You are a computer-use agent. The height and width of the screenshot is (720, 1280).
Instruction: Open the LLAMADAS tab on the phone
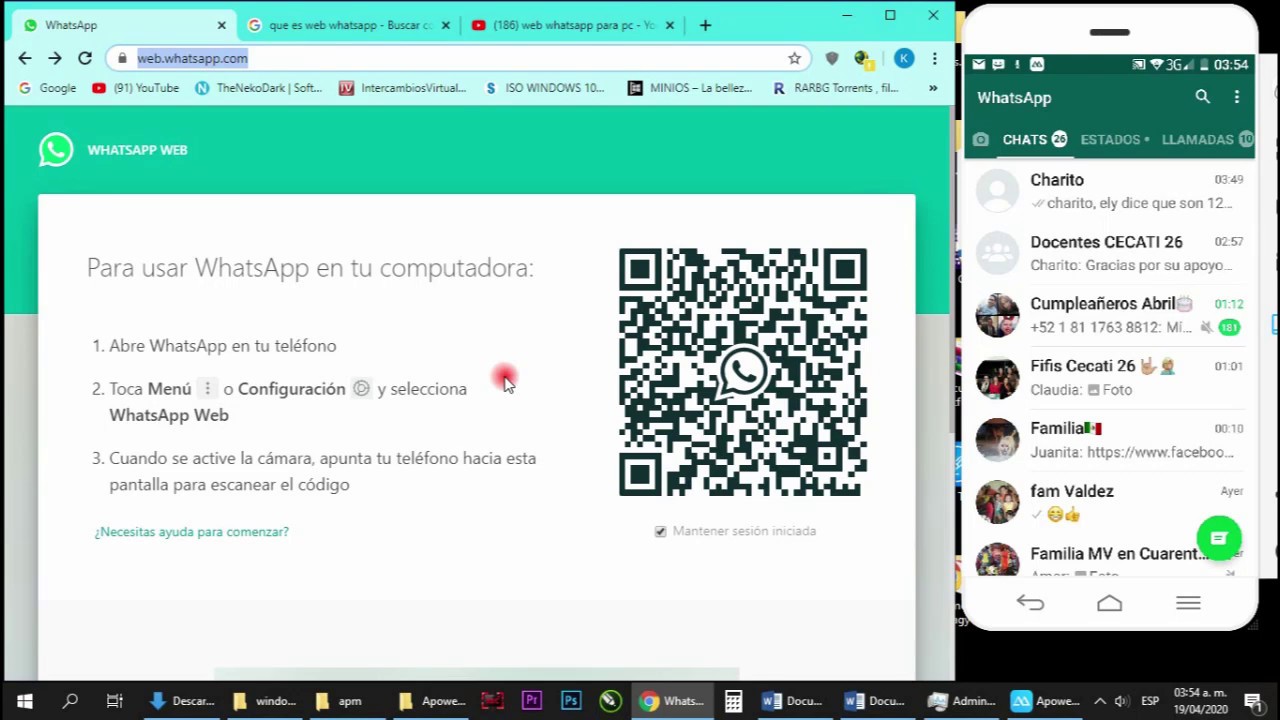(1207, 140)
